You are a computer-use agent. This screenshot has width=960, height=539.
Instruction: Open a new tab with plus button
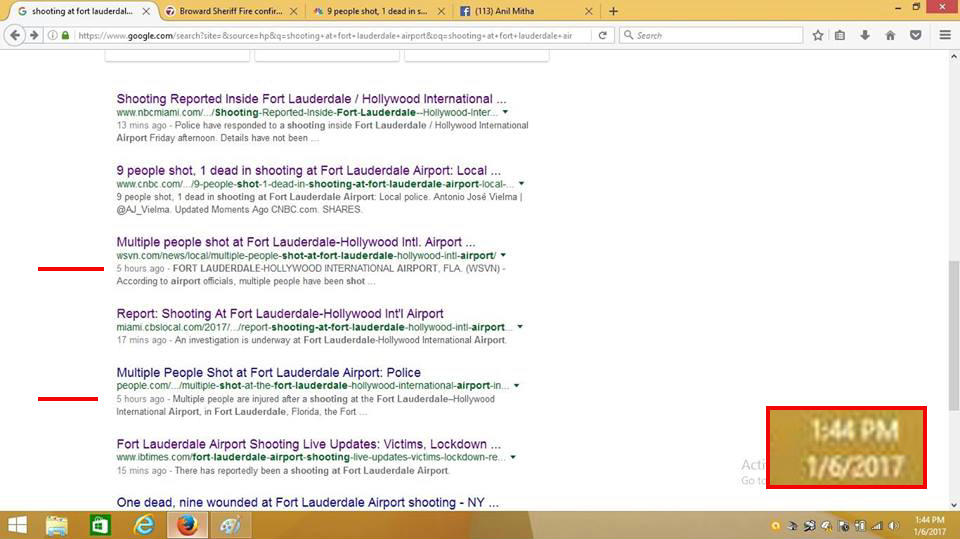click(613, 11)
